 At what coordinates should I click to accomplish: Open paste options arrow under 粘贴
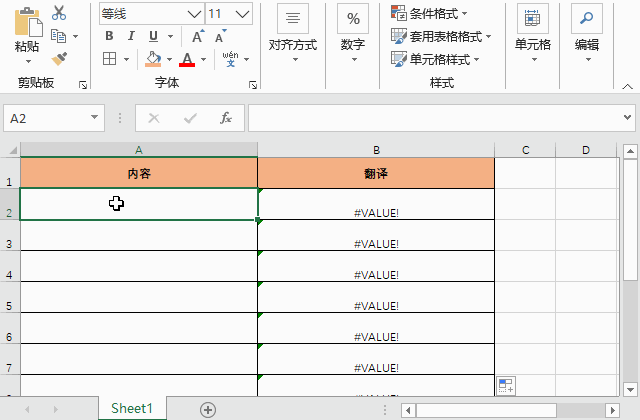(28, 62)
